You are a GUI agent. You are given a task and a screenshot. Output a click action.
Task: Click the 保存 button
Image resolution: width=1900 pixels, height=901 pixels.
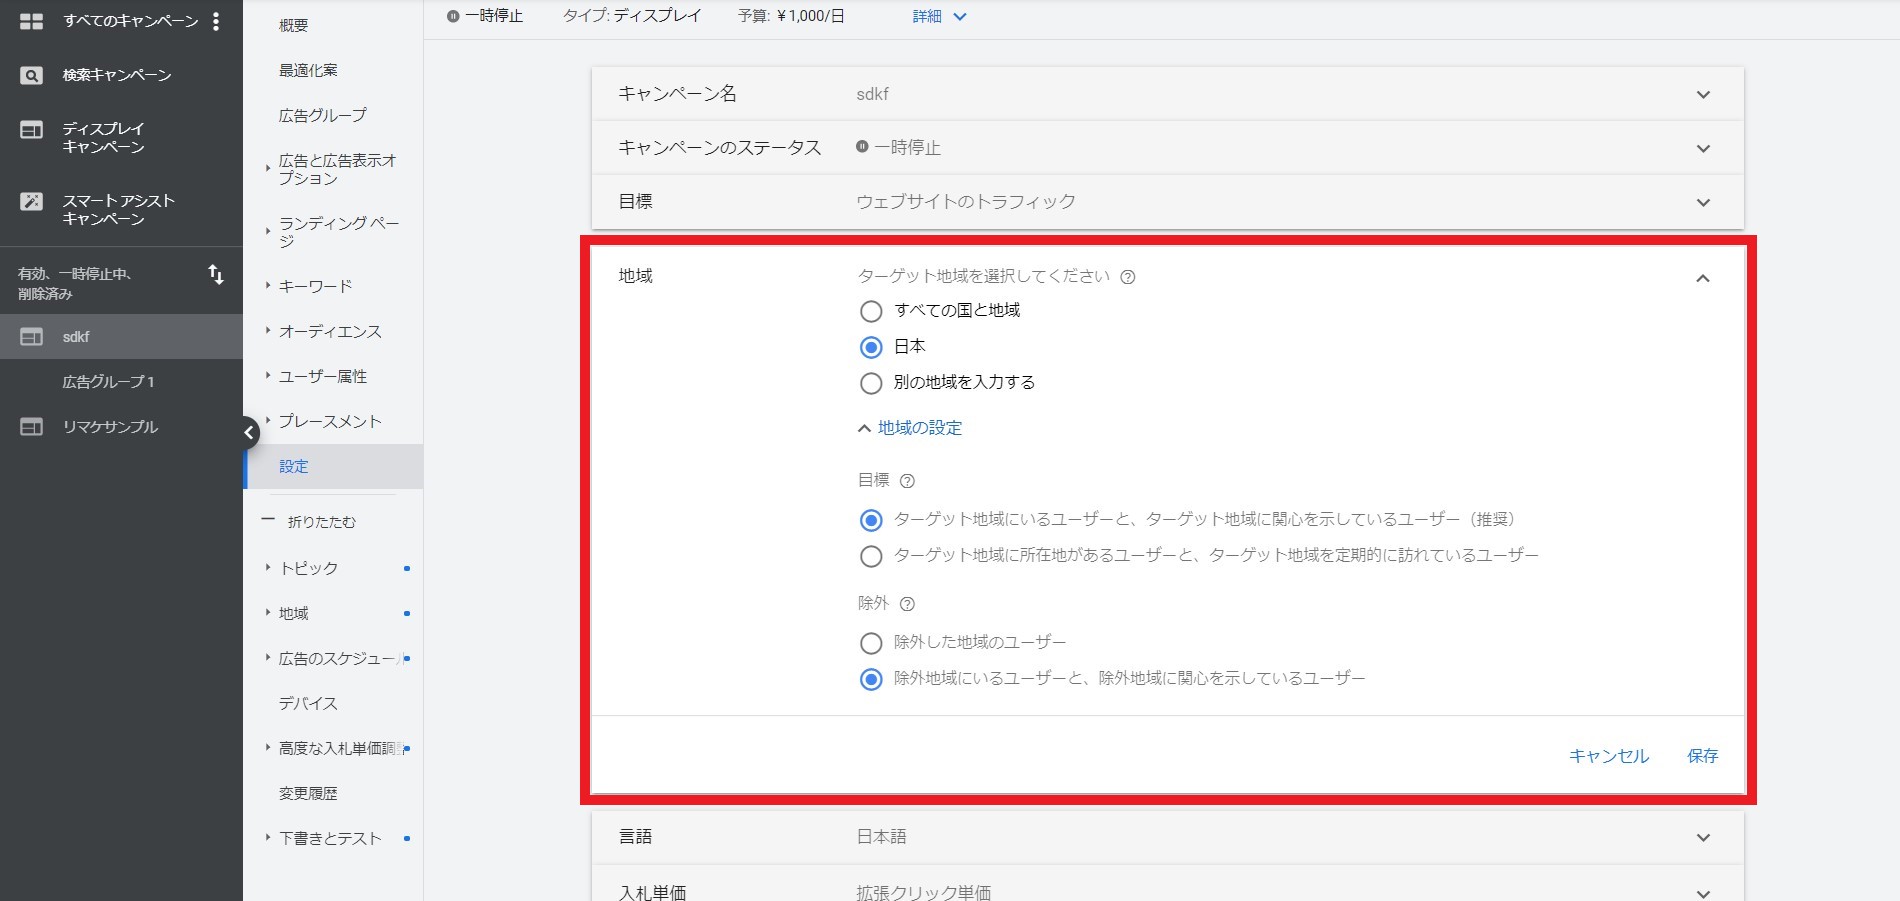pyautogui.click(x=1702, y=756)
